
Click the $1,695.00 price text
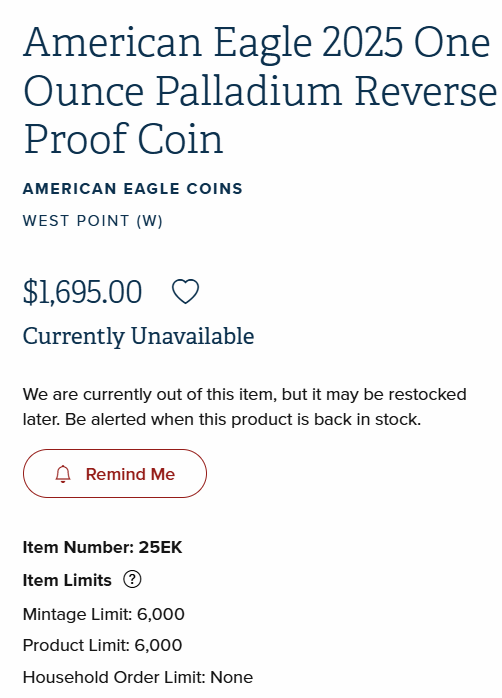click(x=82, y=292)
